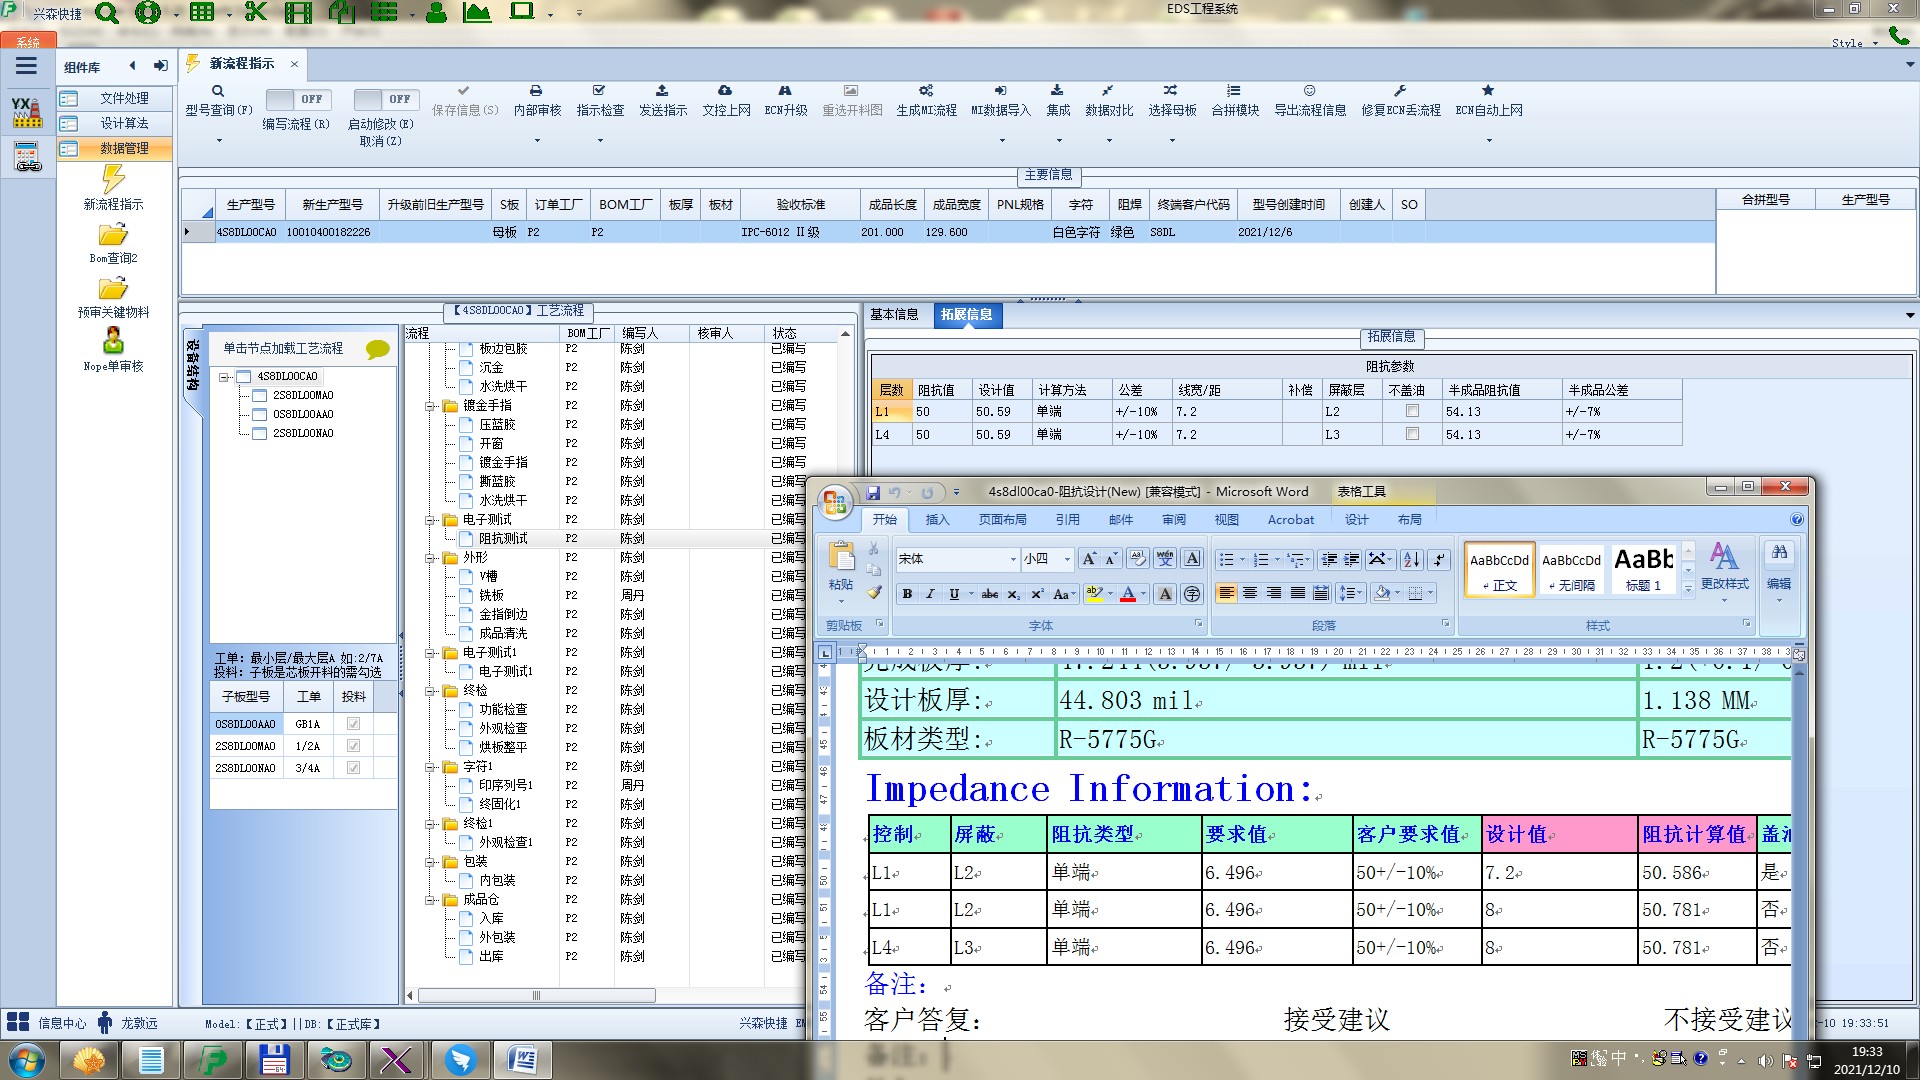The image size is (1920, 1080).
Task: Open the Word font size dropdown
Action: [x=1067, y=559]
